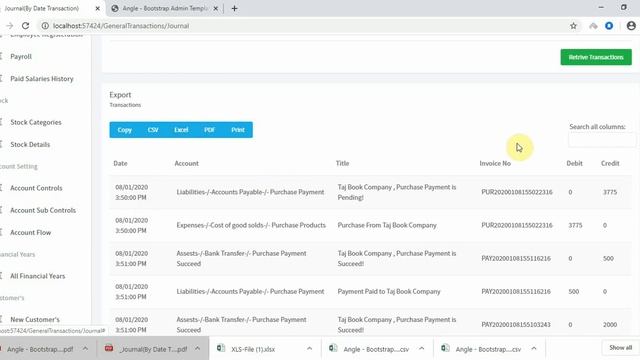Switch to Angle - Bootstrap Admin Template tab

pos(165,8)
